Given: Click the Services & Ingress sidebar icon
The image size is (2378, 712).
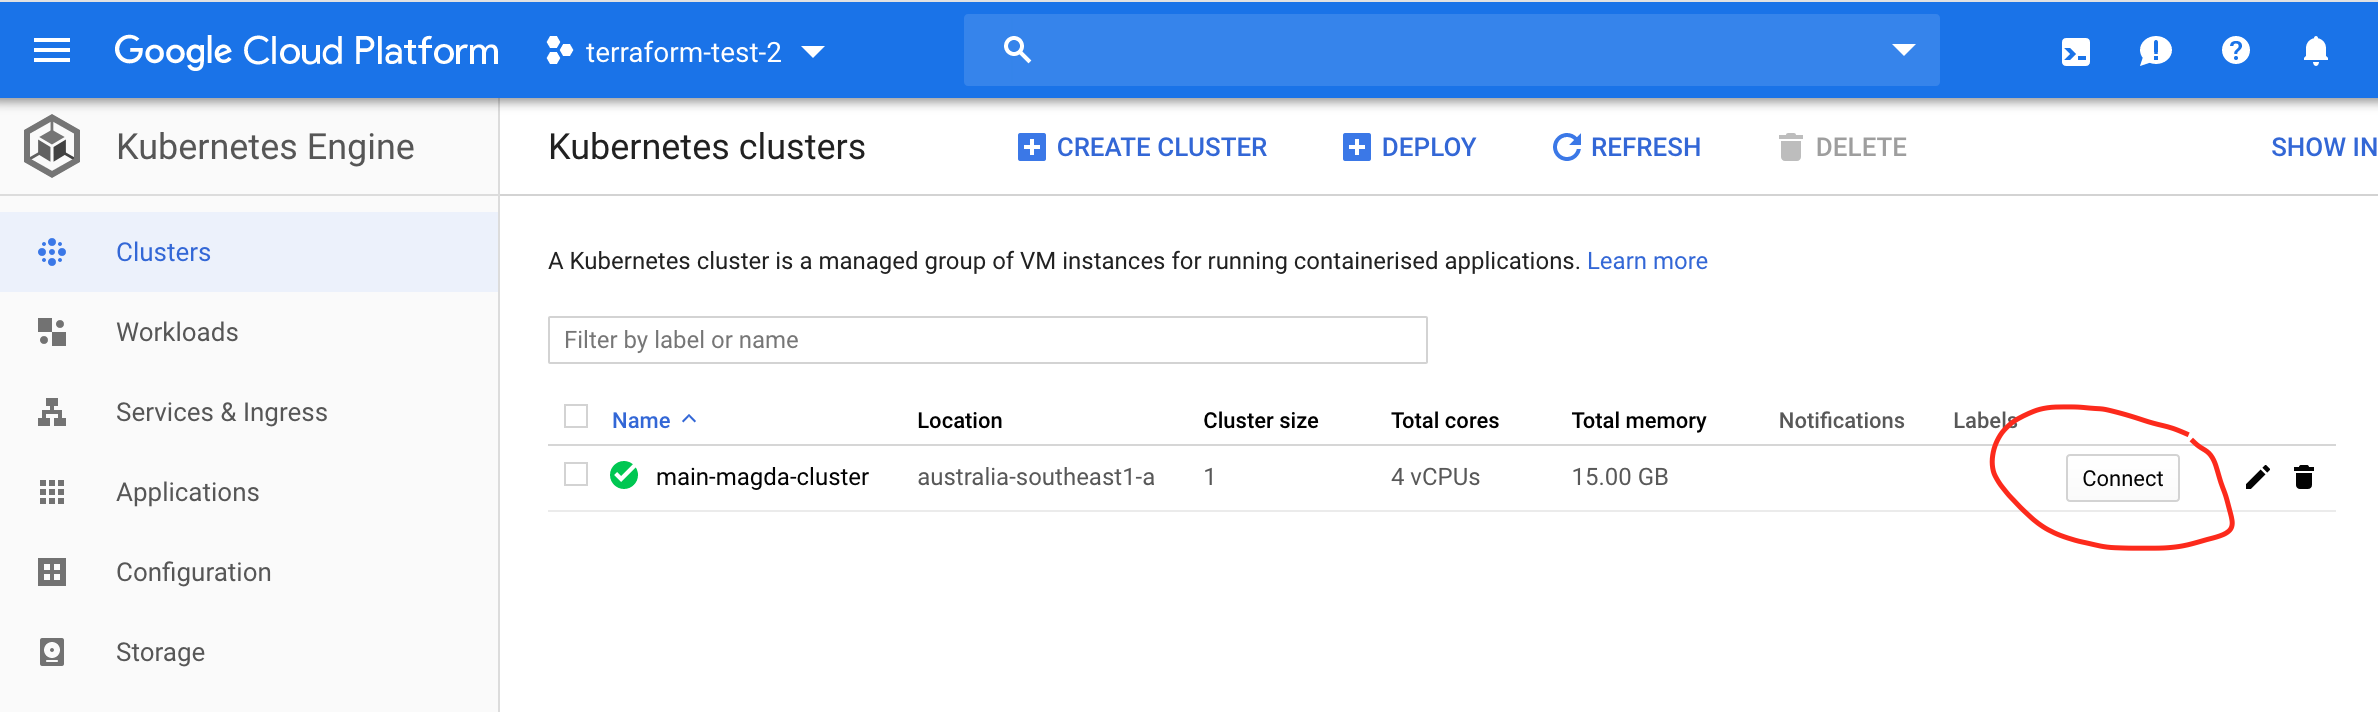Looking at the screenshot, I should (52, 412).
